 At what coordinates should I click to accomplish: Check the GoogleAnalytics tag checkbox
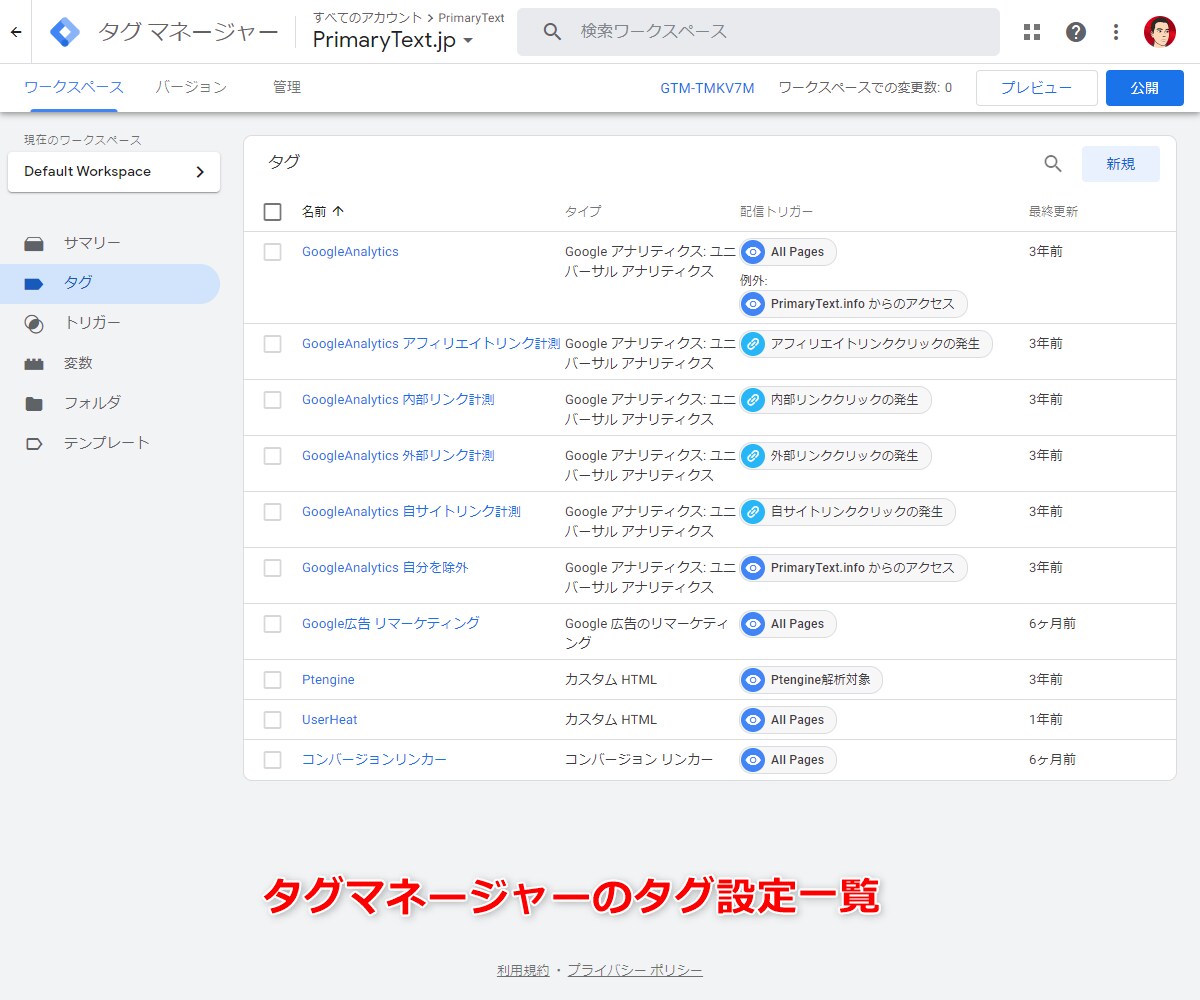coord(273,252)
